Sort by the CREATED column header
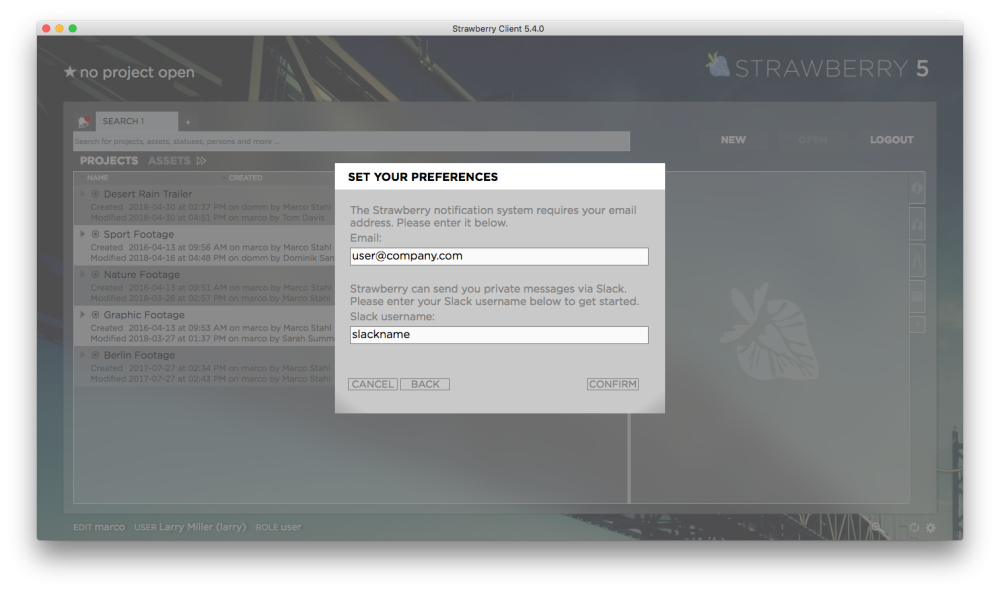 246,178
